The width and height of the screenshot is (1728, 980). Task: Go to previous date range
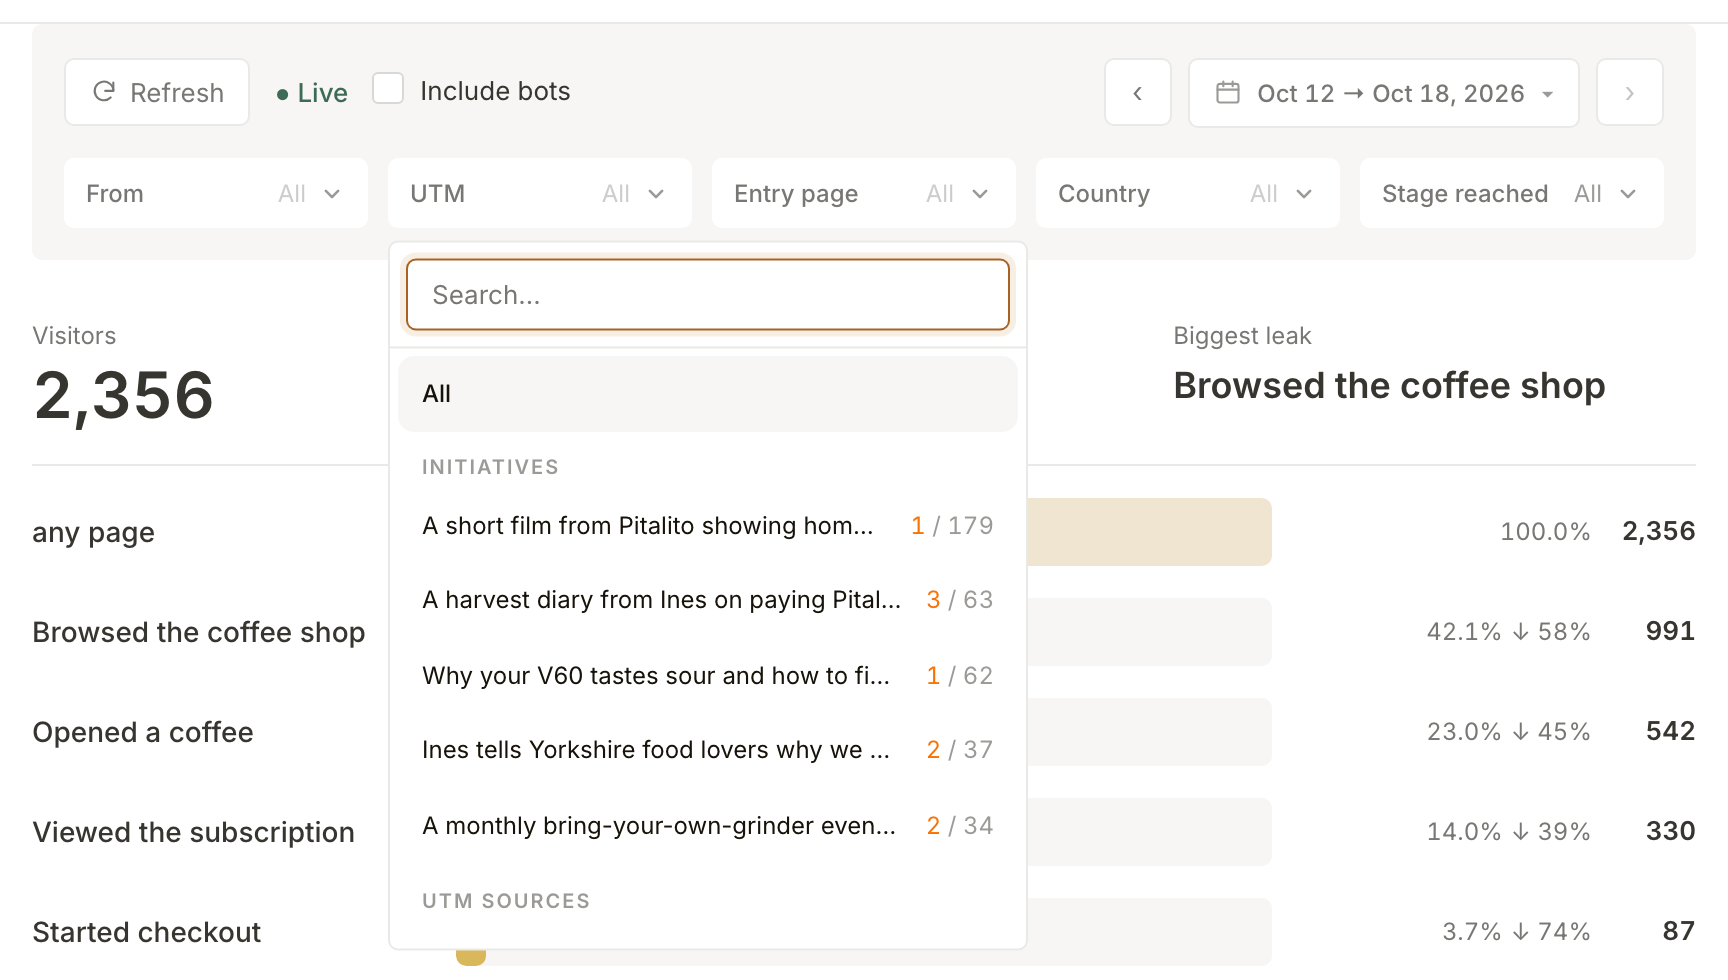point(1138,93)
